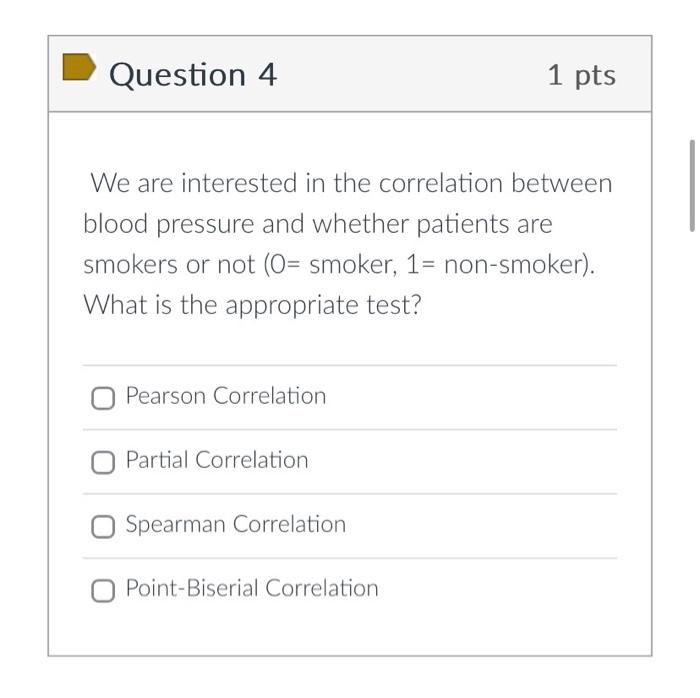This screenshot has width=700, height=698.
Task: Click the vertical scrollbar thumb
Action: 691,186
